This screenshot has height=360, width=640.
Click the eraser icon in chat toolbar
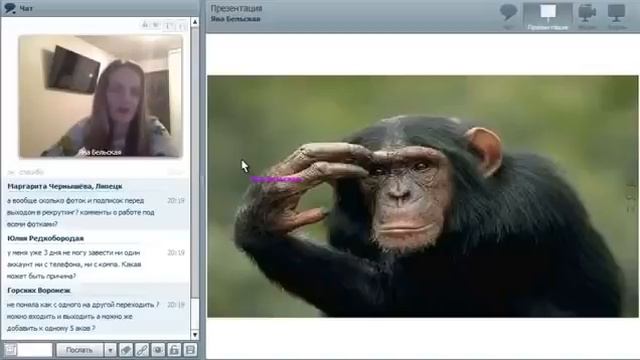[126, 350]
